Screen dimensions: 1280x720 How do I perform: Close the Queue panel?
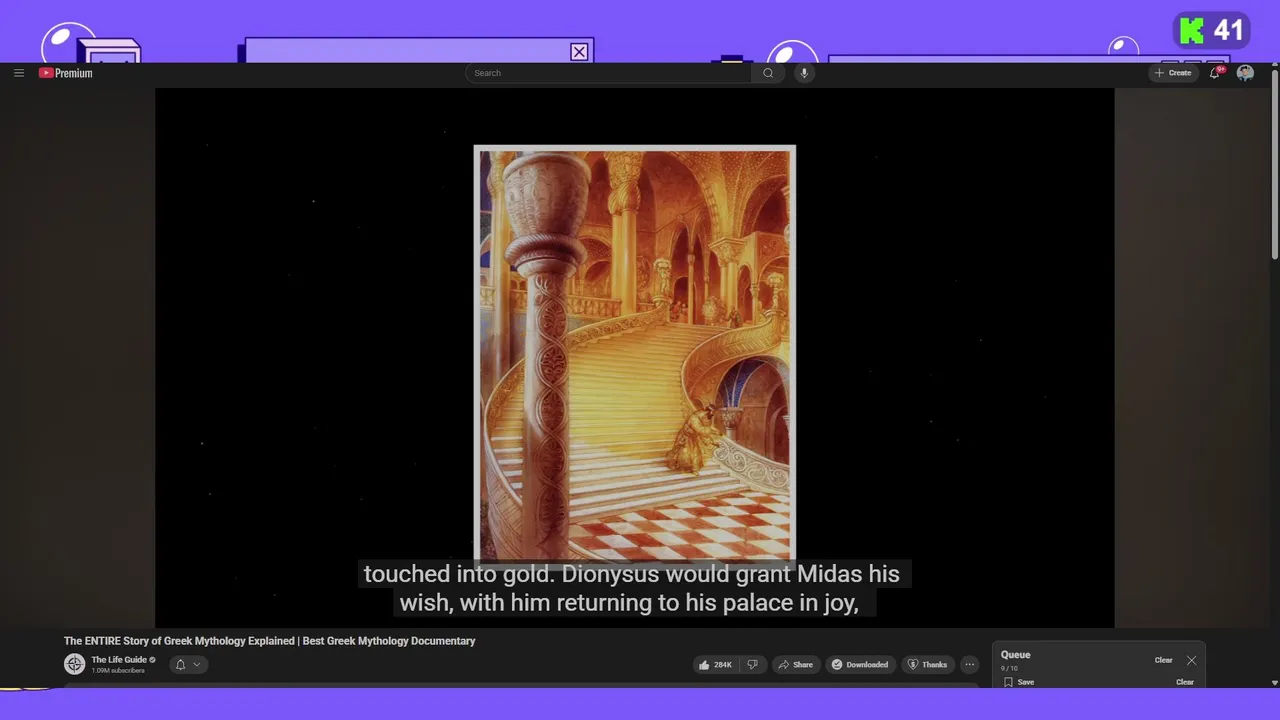pyautogui.click(x=1191, y=660)
